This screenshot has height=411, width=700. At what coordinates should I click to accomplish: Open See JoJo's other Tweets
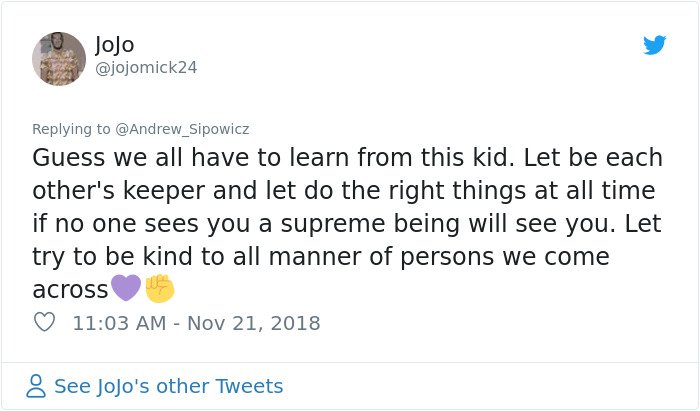coord(169,386)
